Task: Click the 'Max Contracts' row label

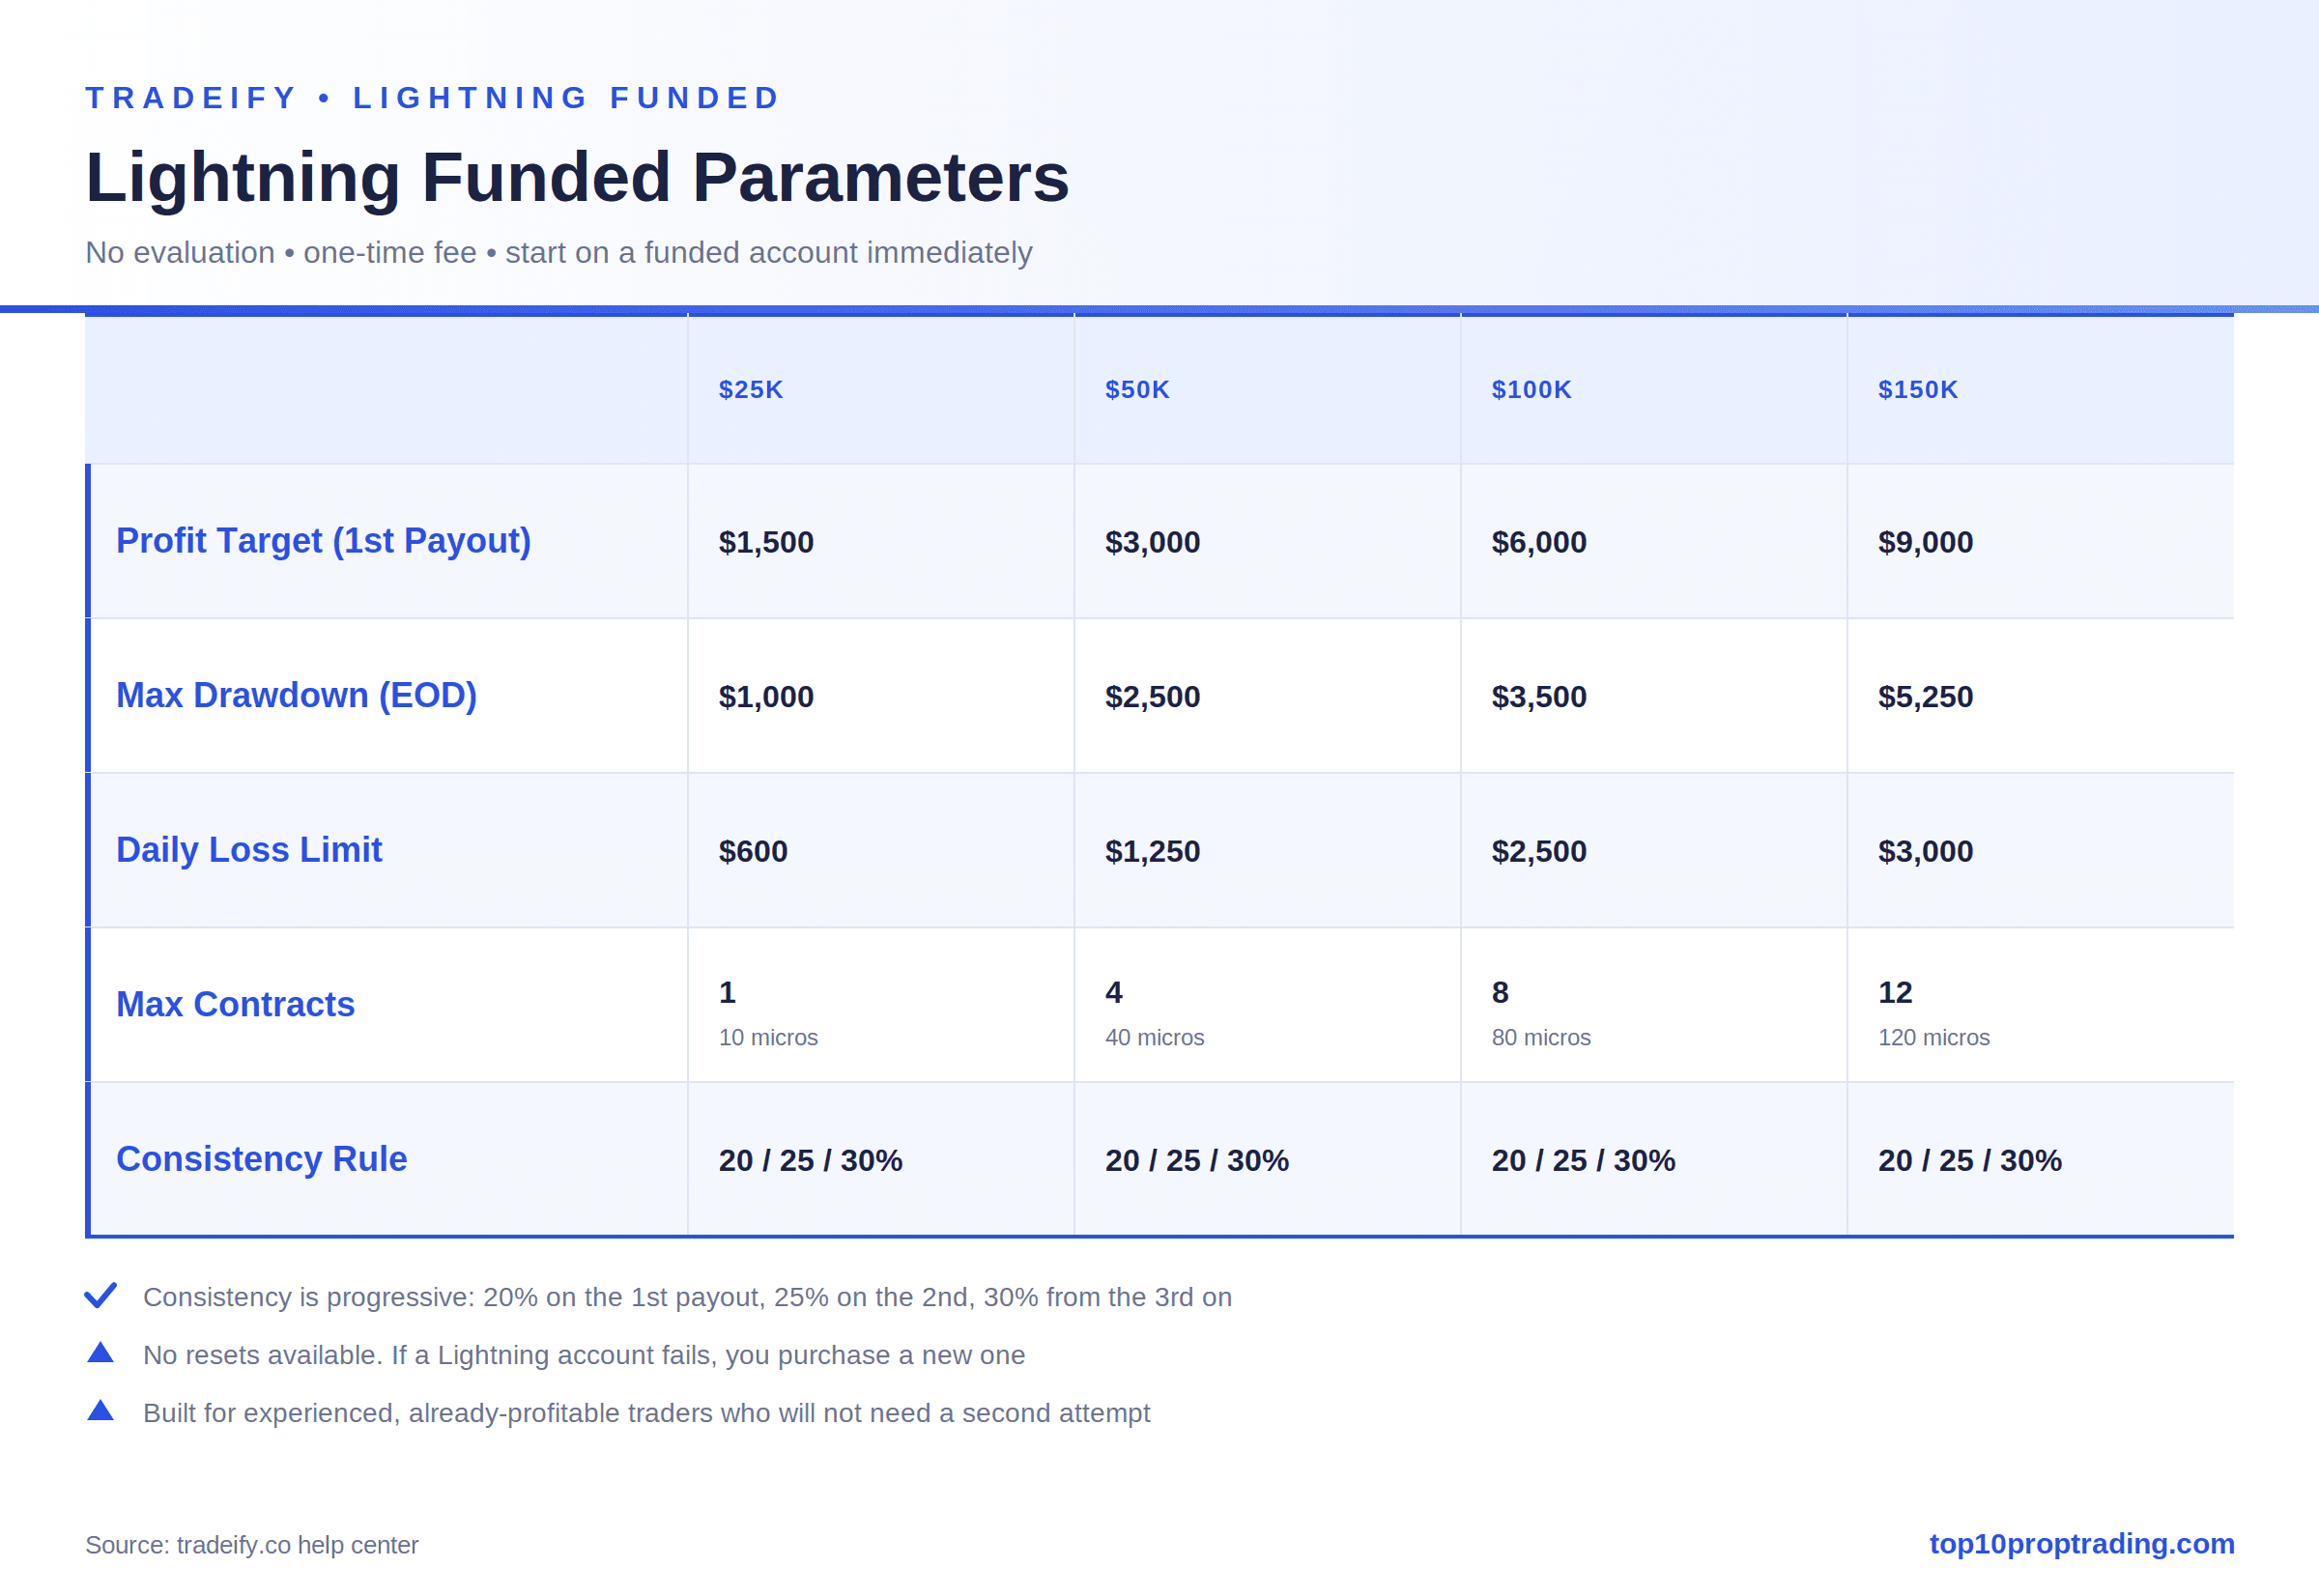Action: [236, 1004]
